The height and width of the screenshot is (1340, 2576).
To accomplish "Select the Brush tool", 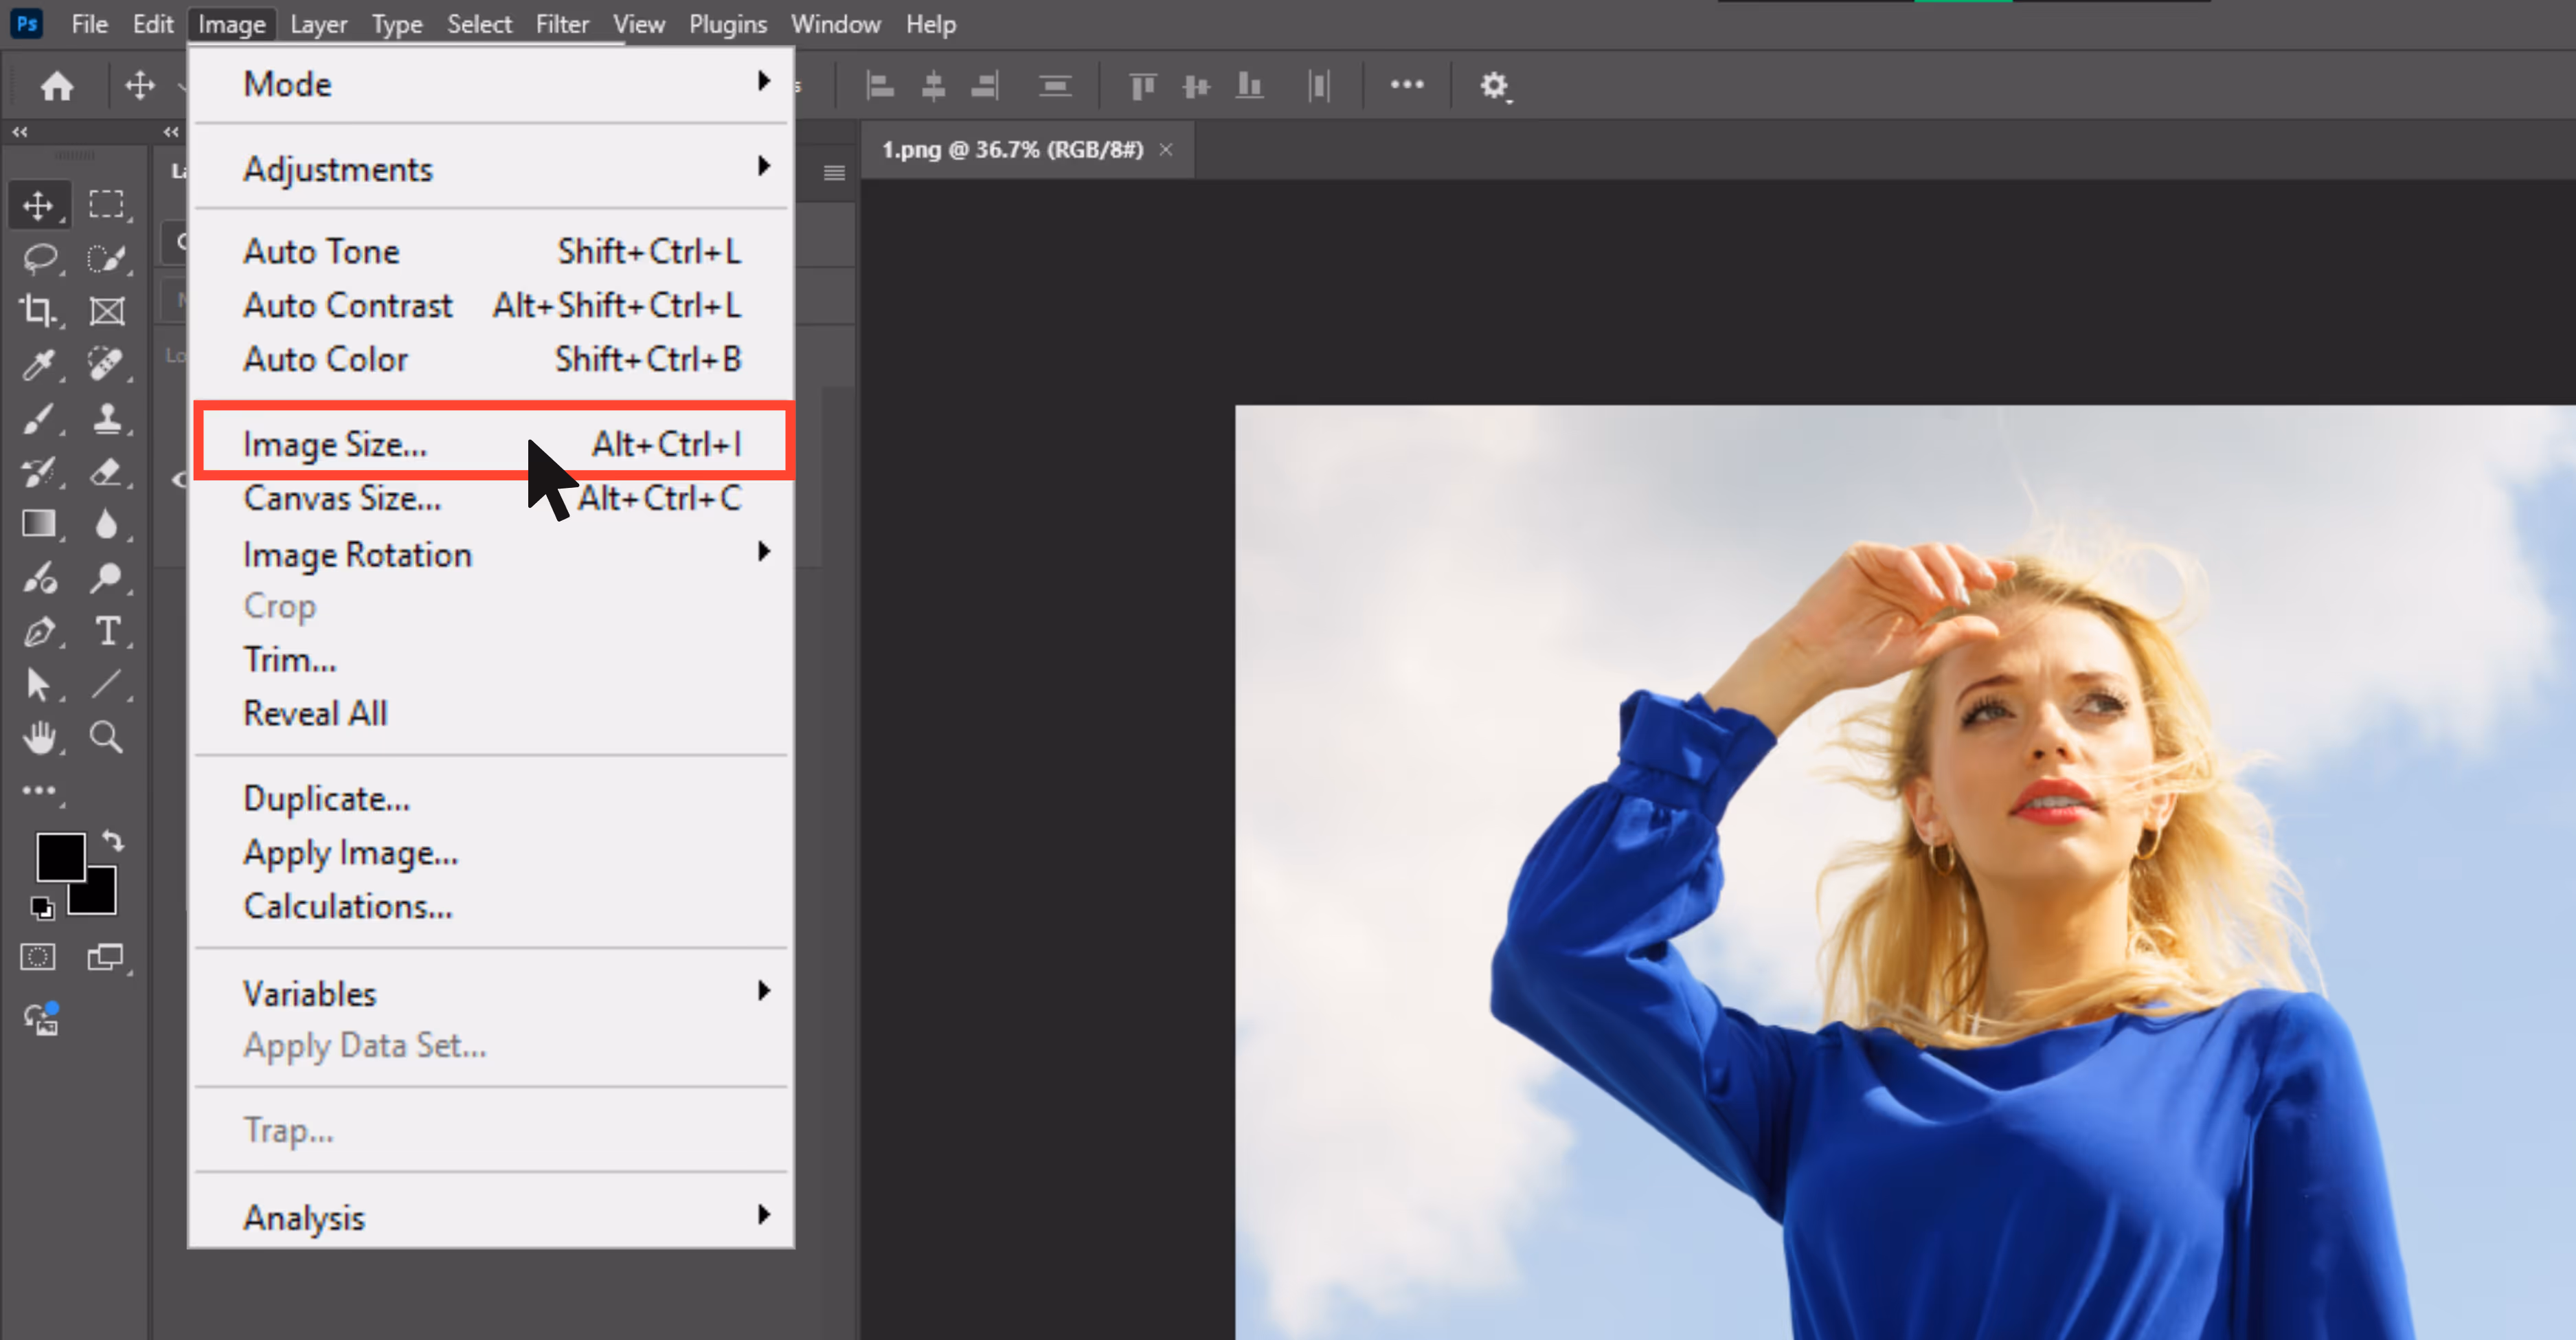I will (x=39, y=418).
